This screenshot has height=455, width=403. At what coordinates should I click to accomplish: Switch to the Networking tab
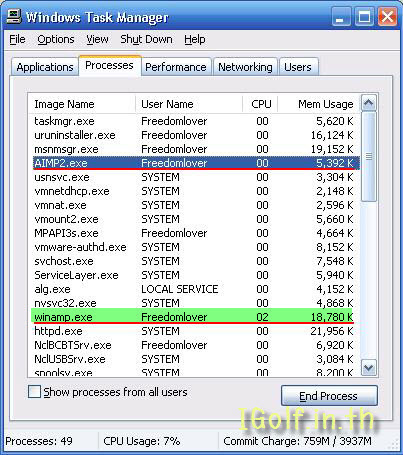[245, 67]
